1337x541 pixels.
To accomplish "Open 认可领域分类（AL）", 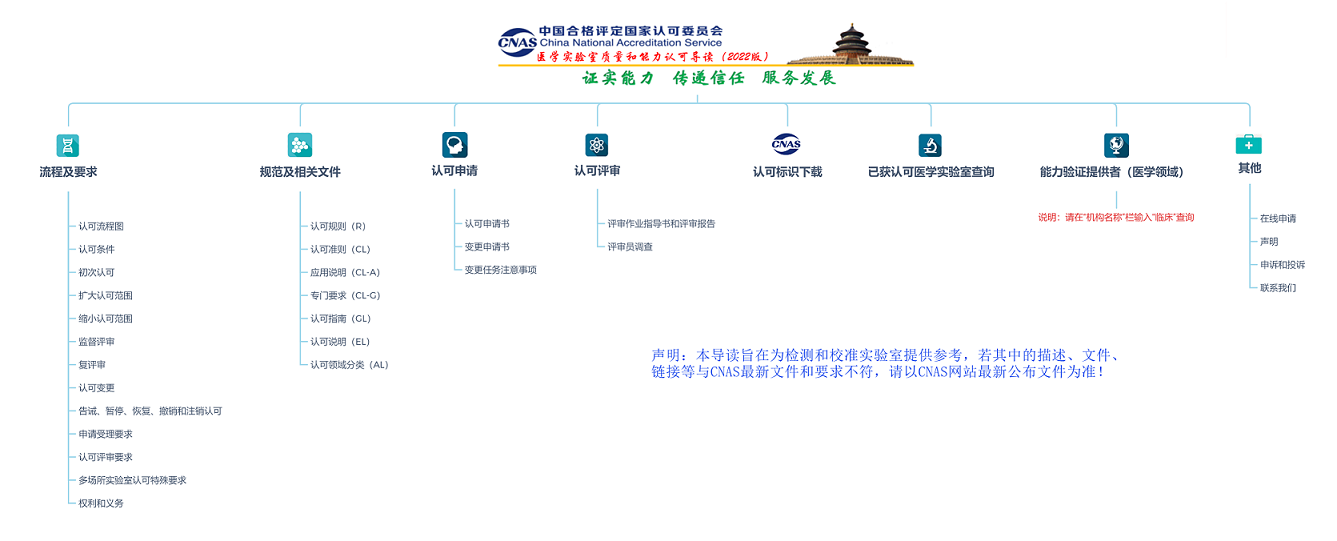I will [349, 365].
